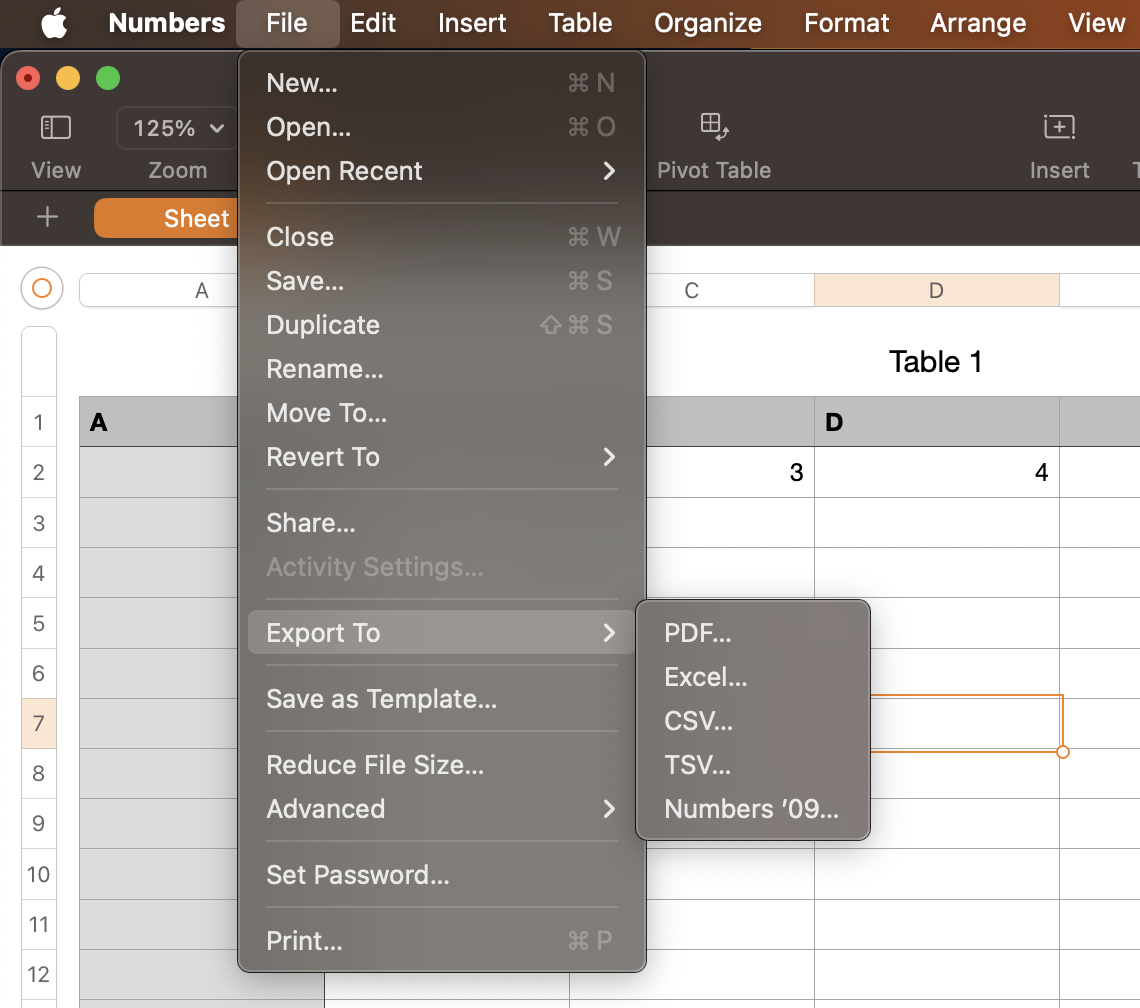Click the Table 1 title
This screenshot has height=1008, width=1140.
(x=935, y=361)
